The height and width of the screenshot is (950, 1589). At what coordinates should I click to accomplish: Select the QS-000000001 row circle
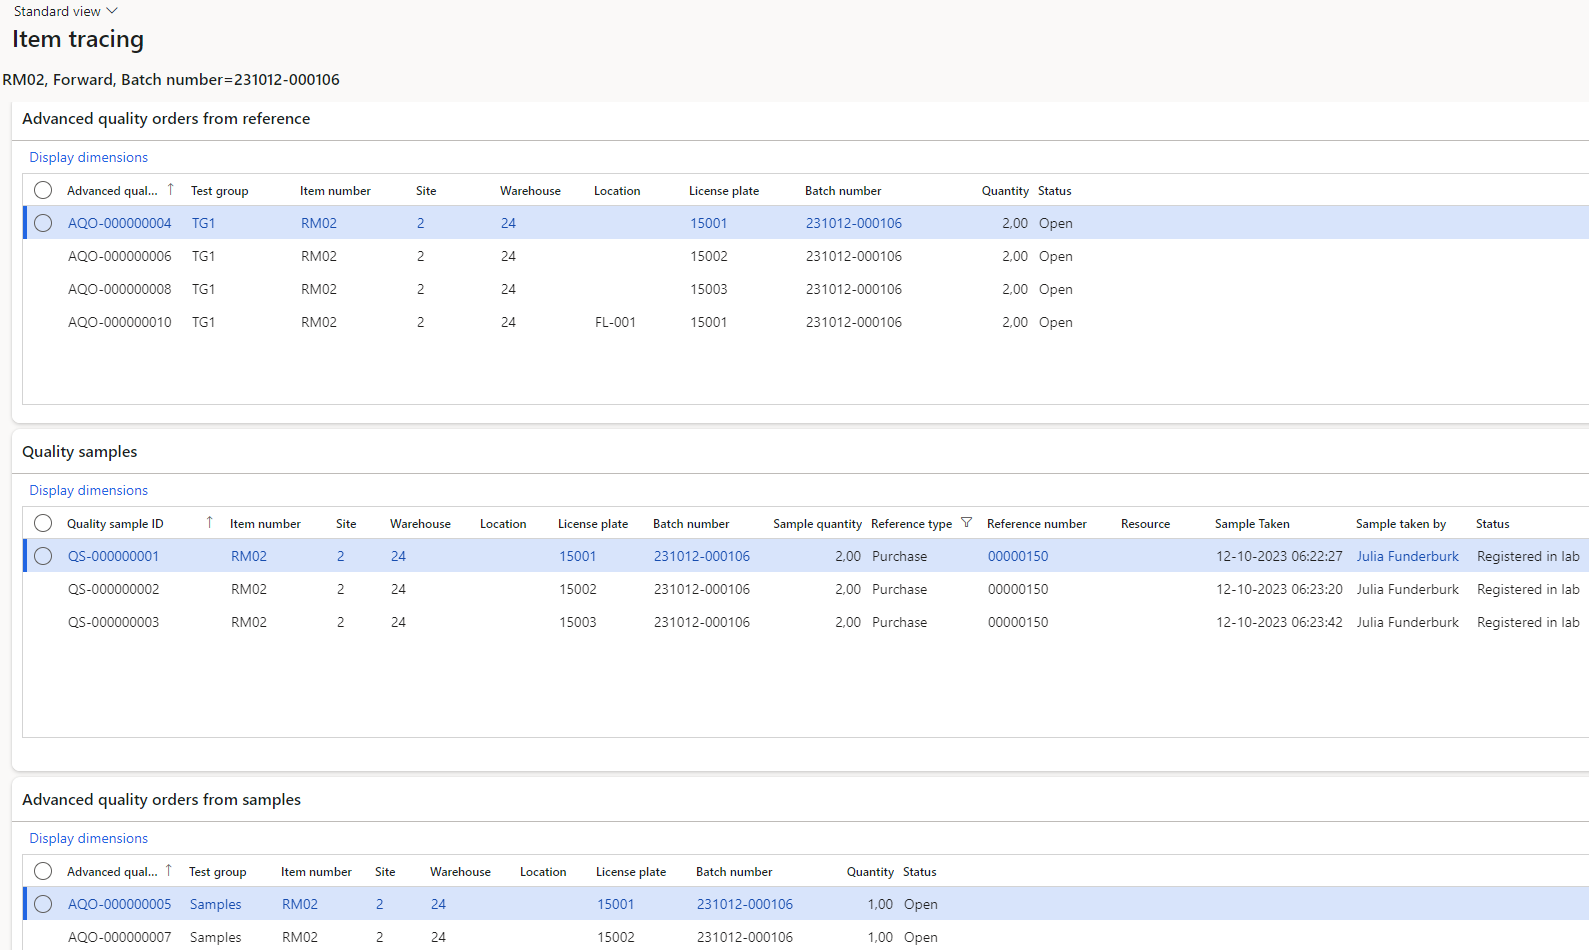click(43, 556)
